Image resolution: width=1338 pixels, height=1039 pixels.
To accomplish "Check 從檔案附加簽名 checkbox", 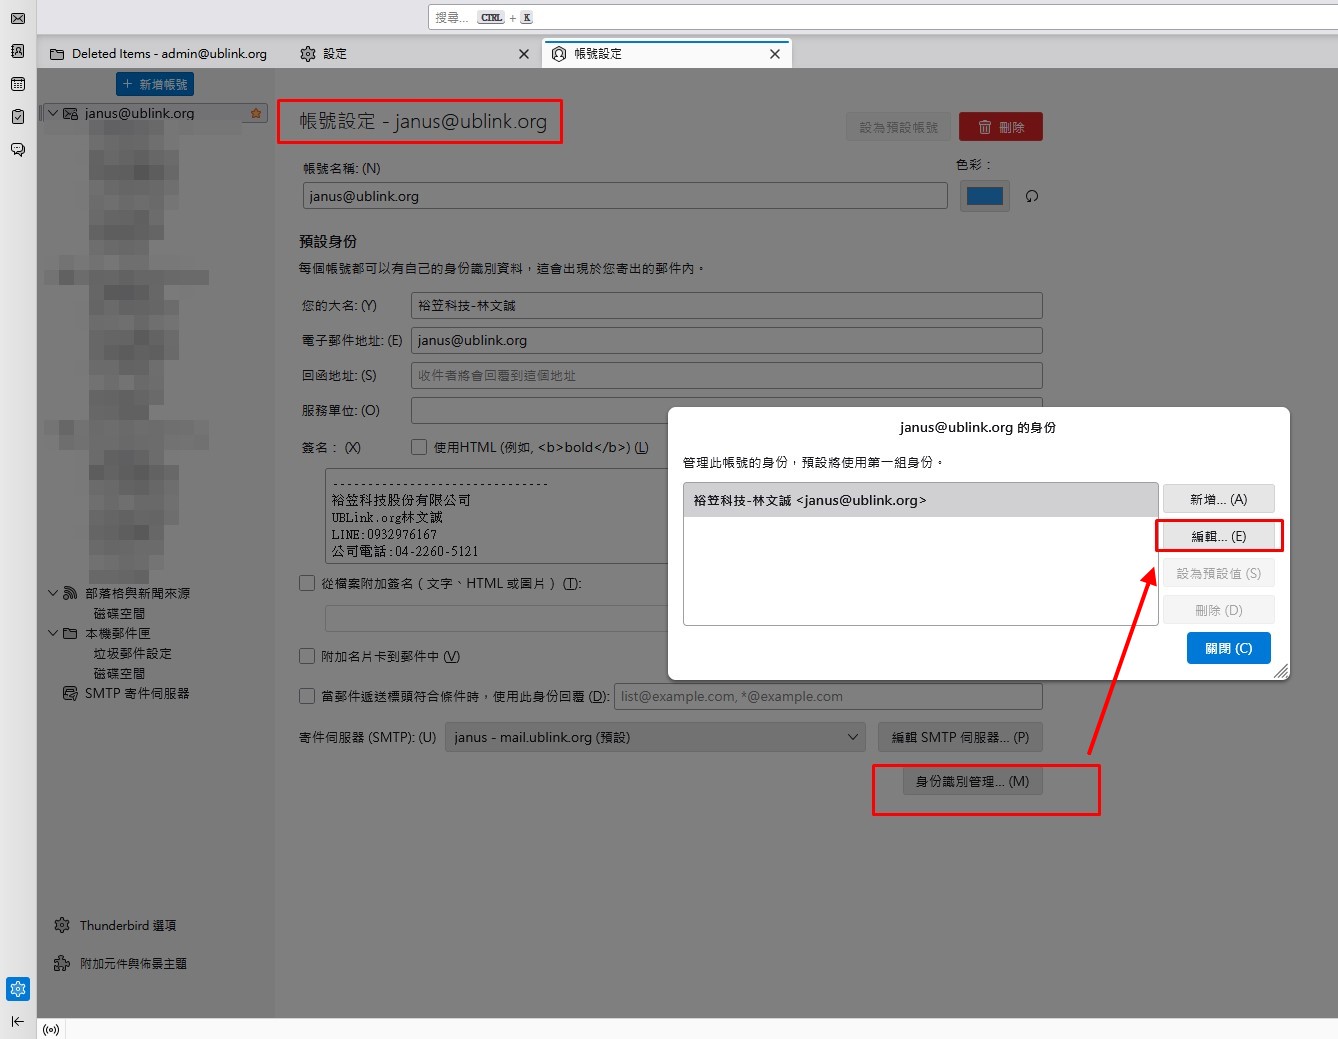I will (308, 583).
